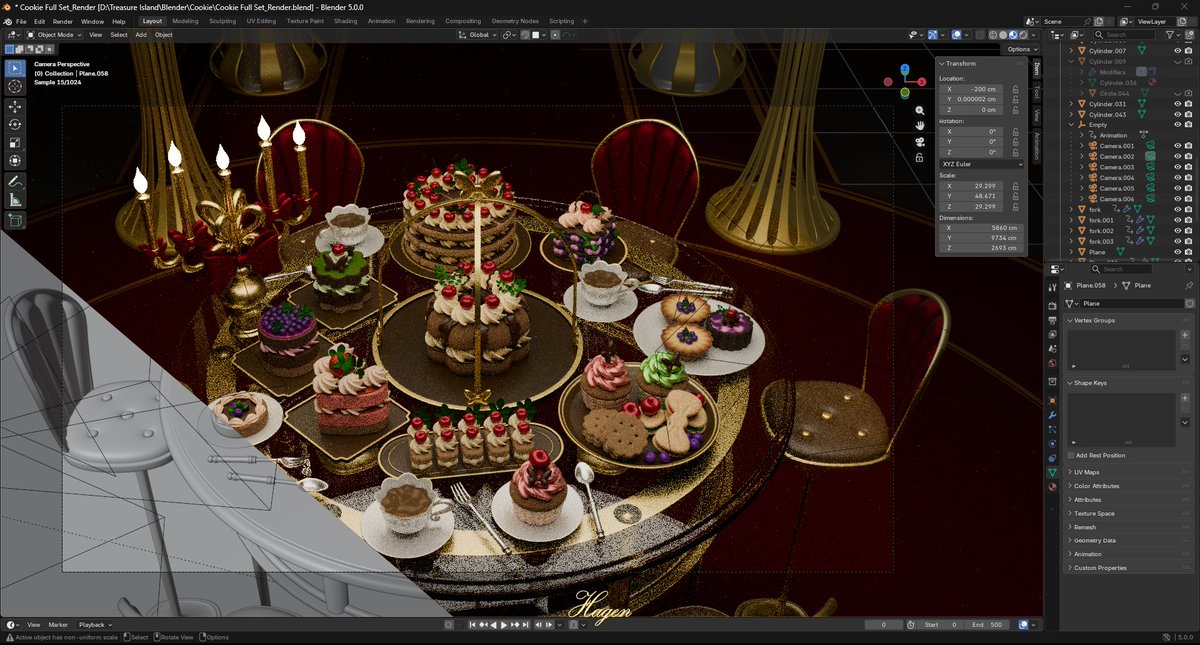The image size is (1200, 645).
Task: Click the Plane mesh name field
Action: point(1130,303)
